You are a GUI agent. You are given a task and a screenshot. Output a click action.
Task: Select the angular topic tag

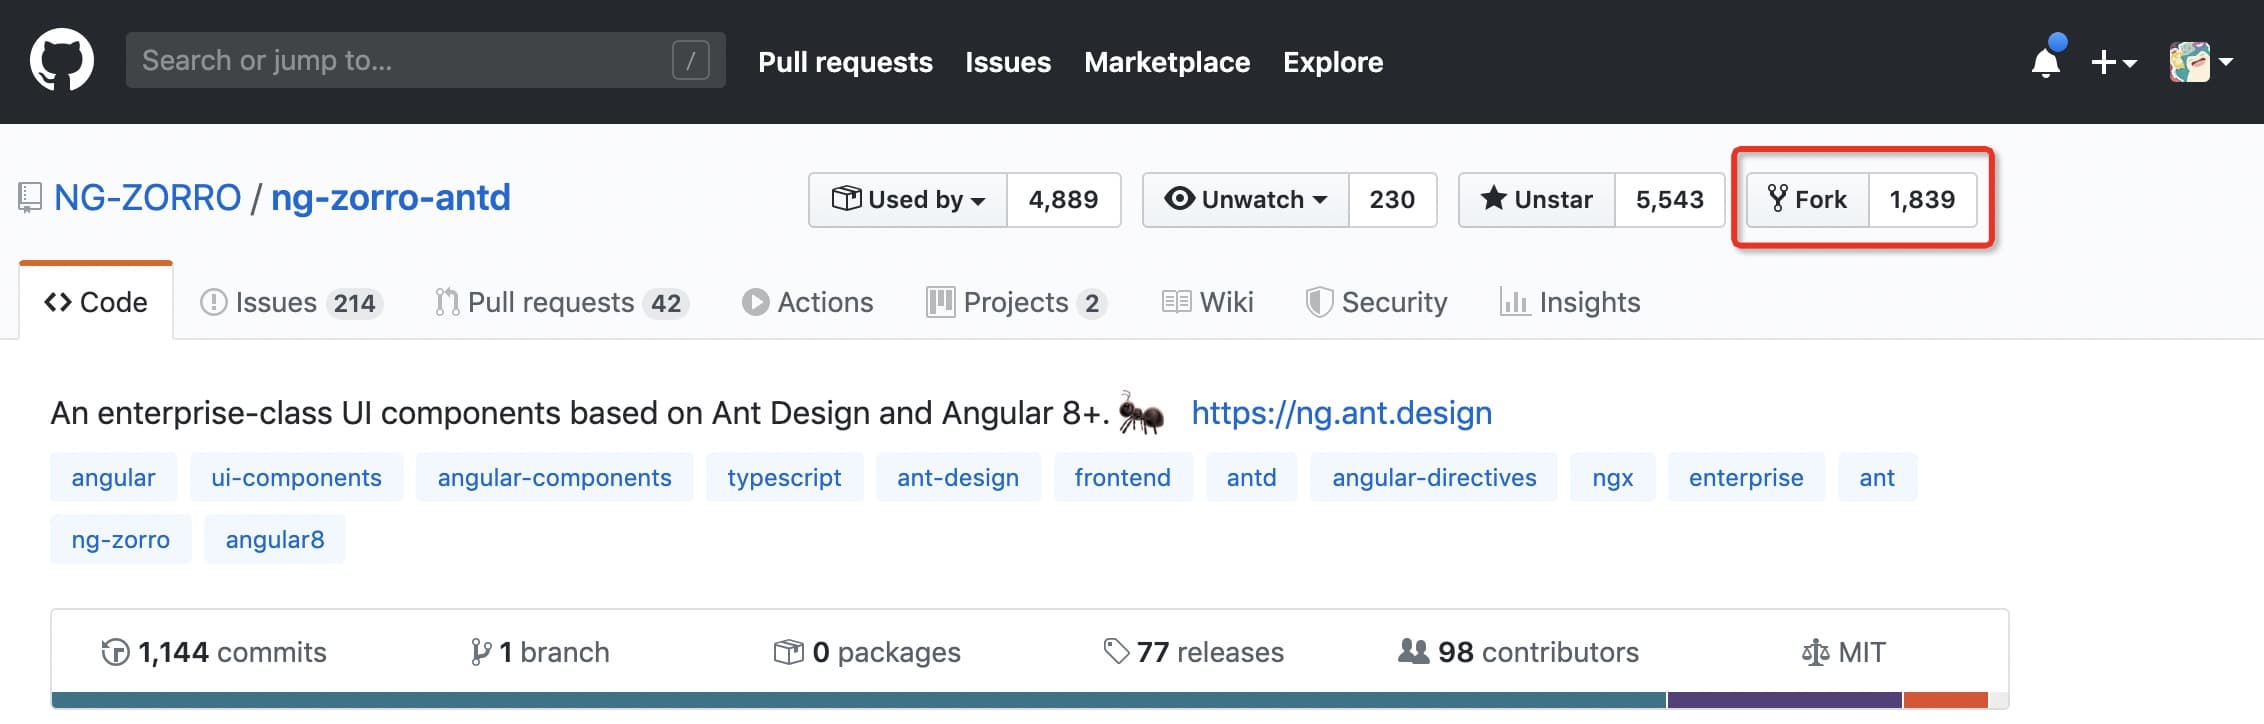[114, 478]
